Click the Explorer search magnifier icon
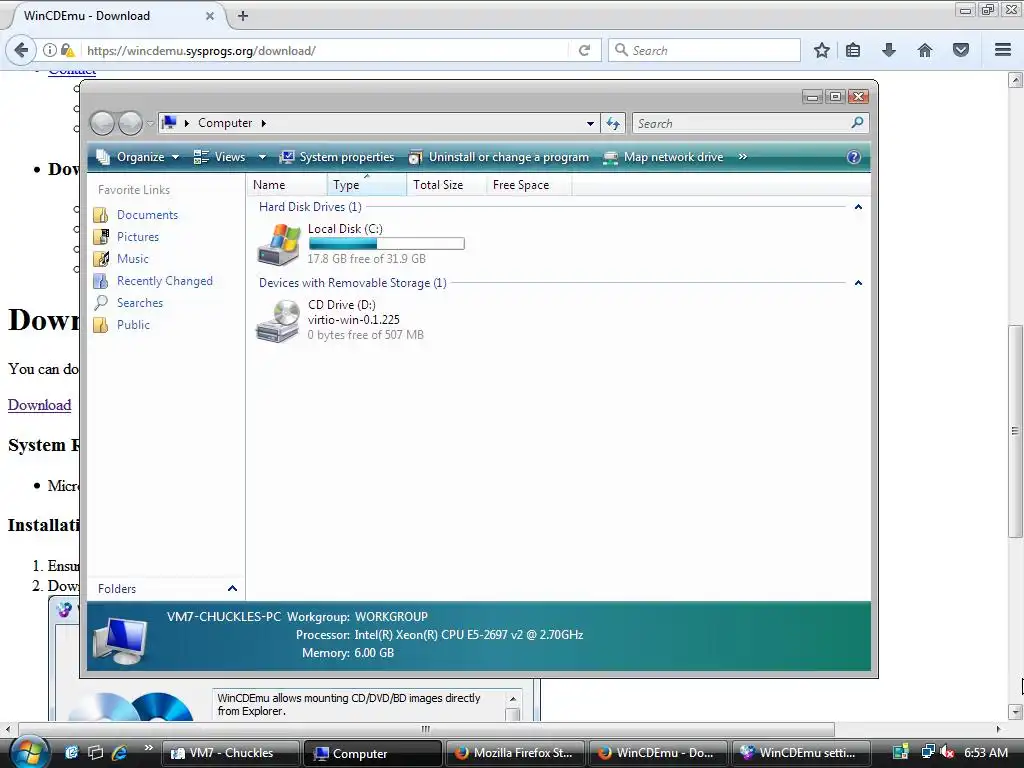This screenshot has height=768, width=1024. (x=857, y=122)
